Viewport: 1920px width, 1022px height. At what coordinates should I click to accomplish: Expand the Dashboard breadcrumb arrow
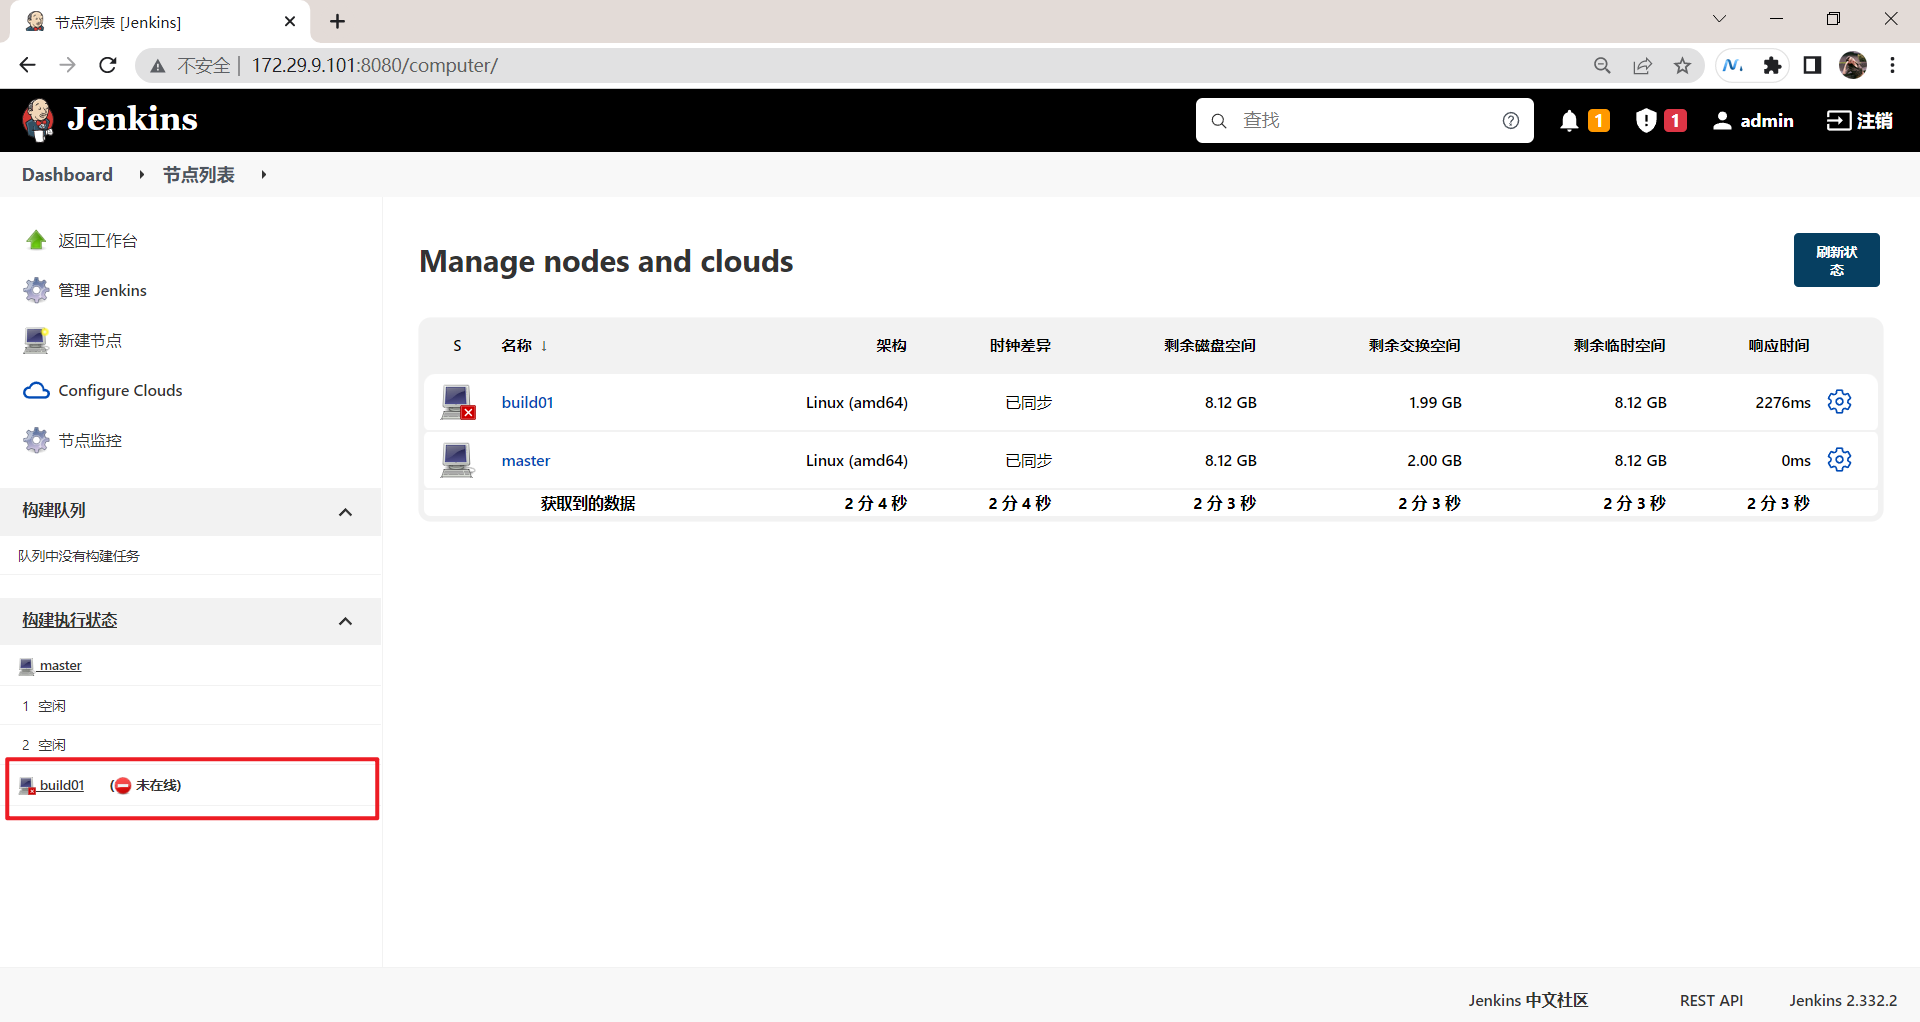pyautogui.click(x=142, y=175)
